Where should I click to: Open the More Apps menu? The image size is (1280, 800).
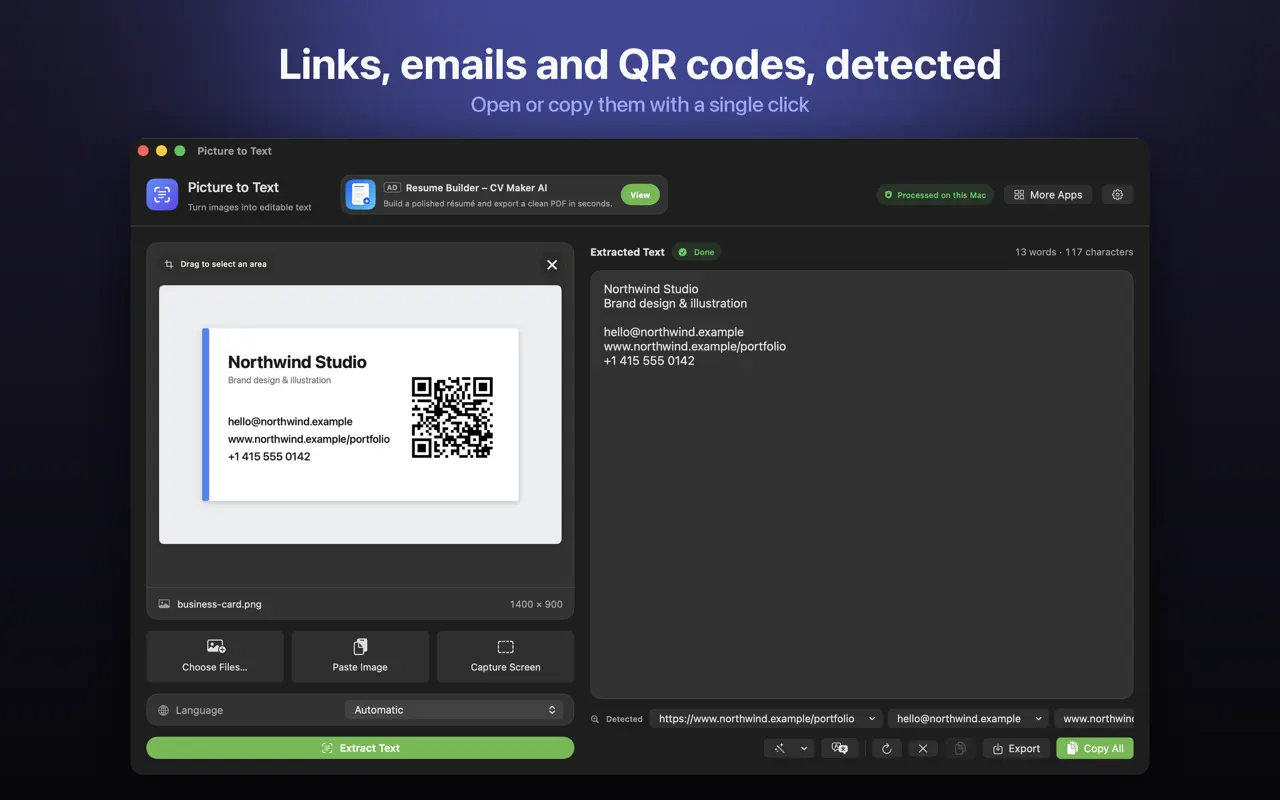coord(1048,195)
